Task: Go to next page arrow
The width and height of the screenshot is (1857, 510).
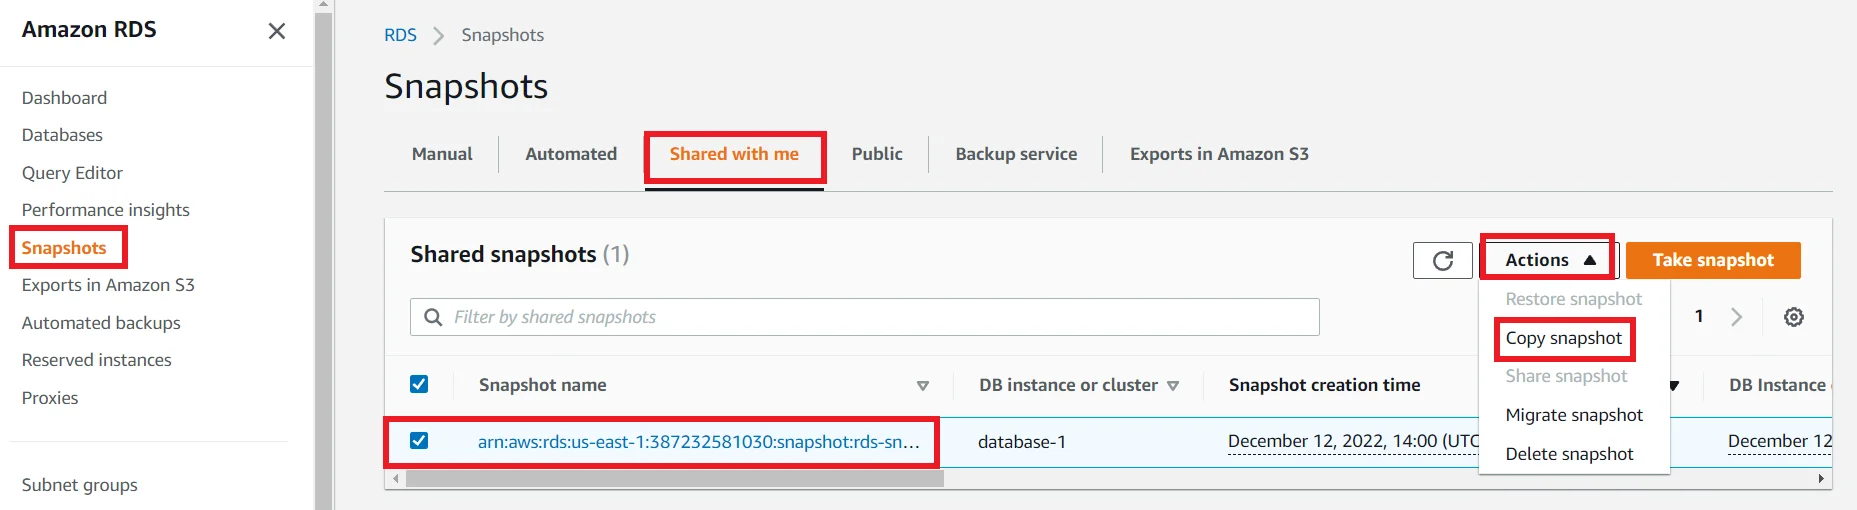Action: click(x=1737, y=317)
